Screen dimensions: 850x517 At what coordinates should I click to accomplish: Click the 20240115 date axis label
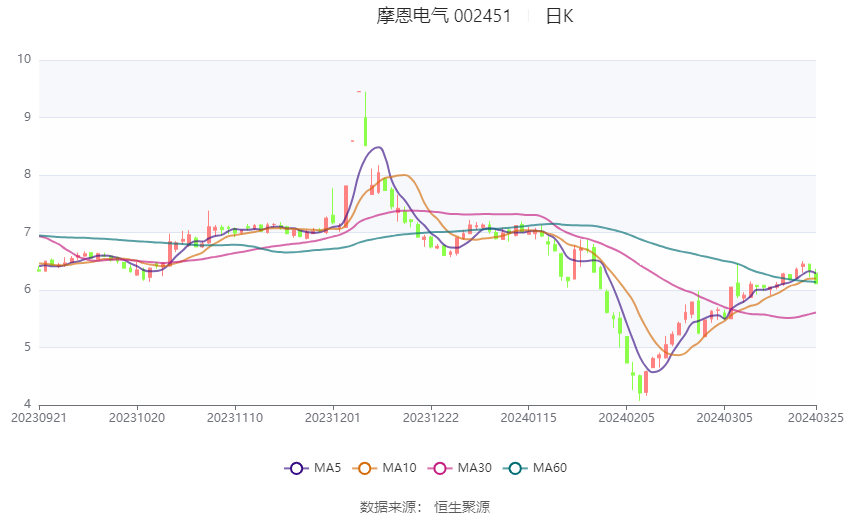coord(529,418)
